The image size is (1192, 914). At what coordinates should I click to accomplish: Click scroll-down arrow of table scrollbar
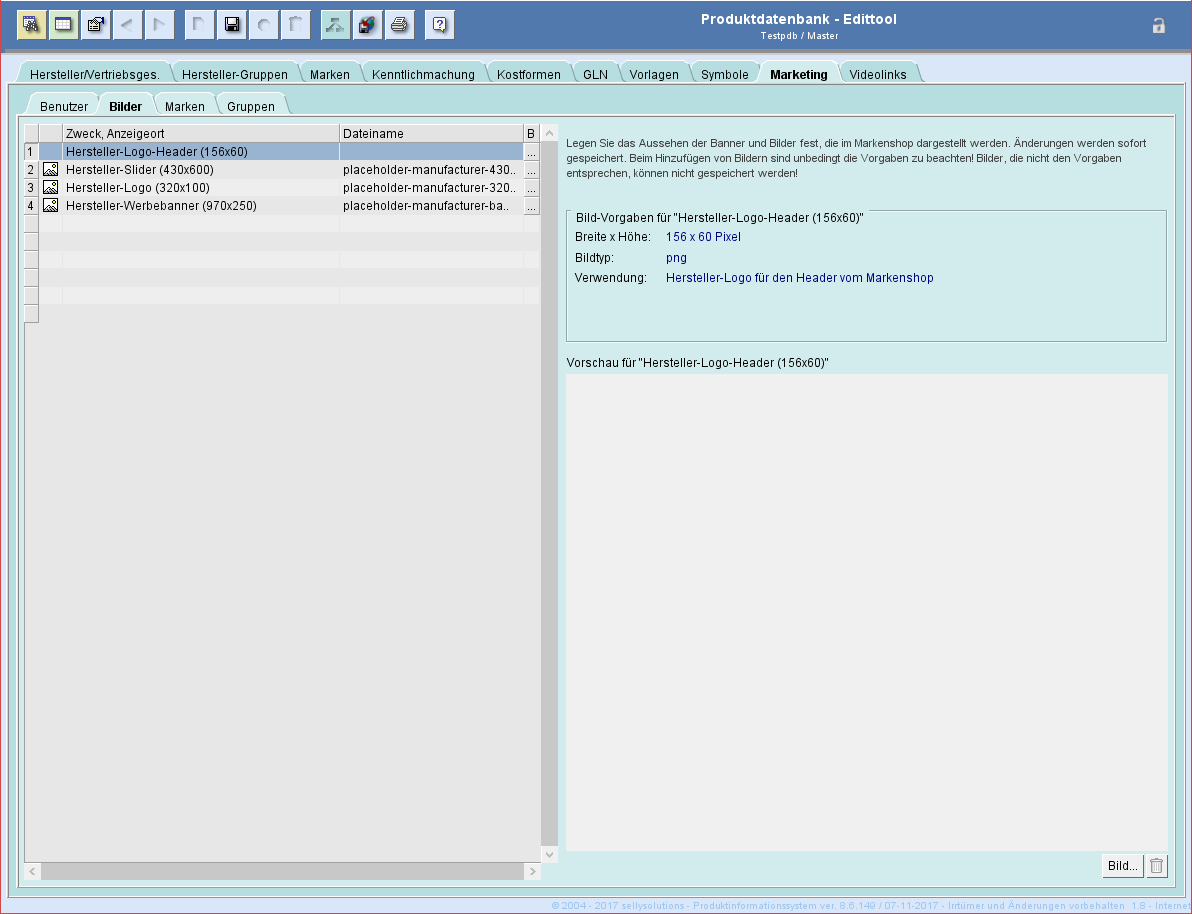click(549, 854)
